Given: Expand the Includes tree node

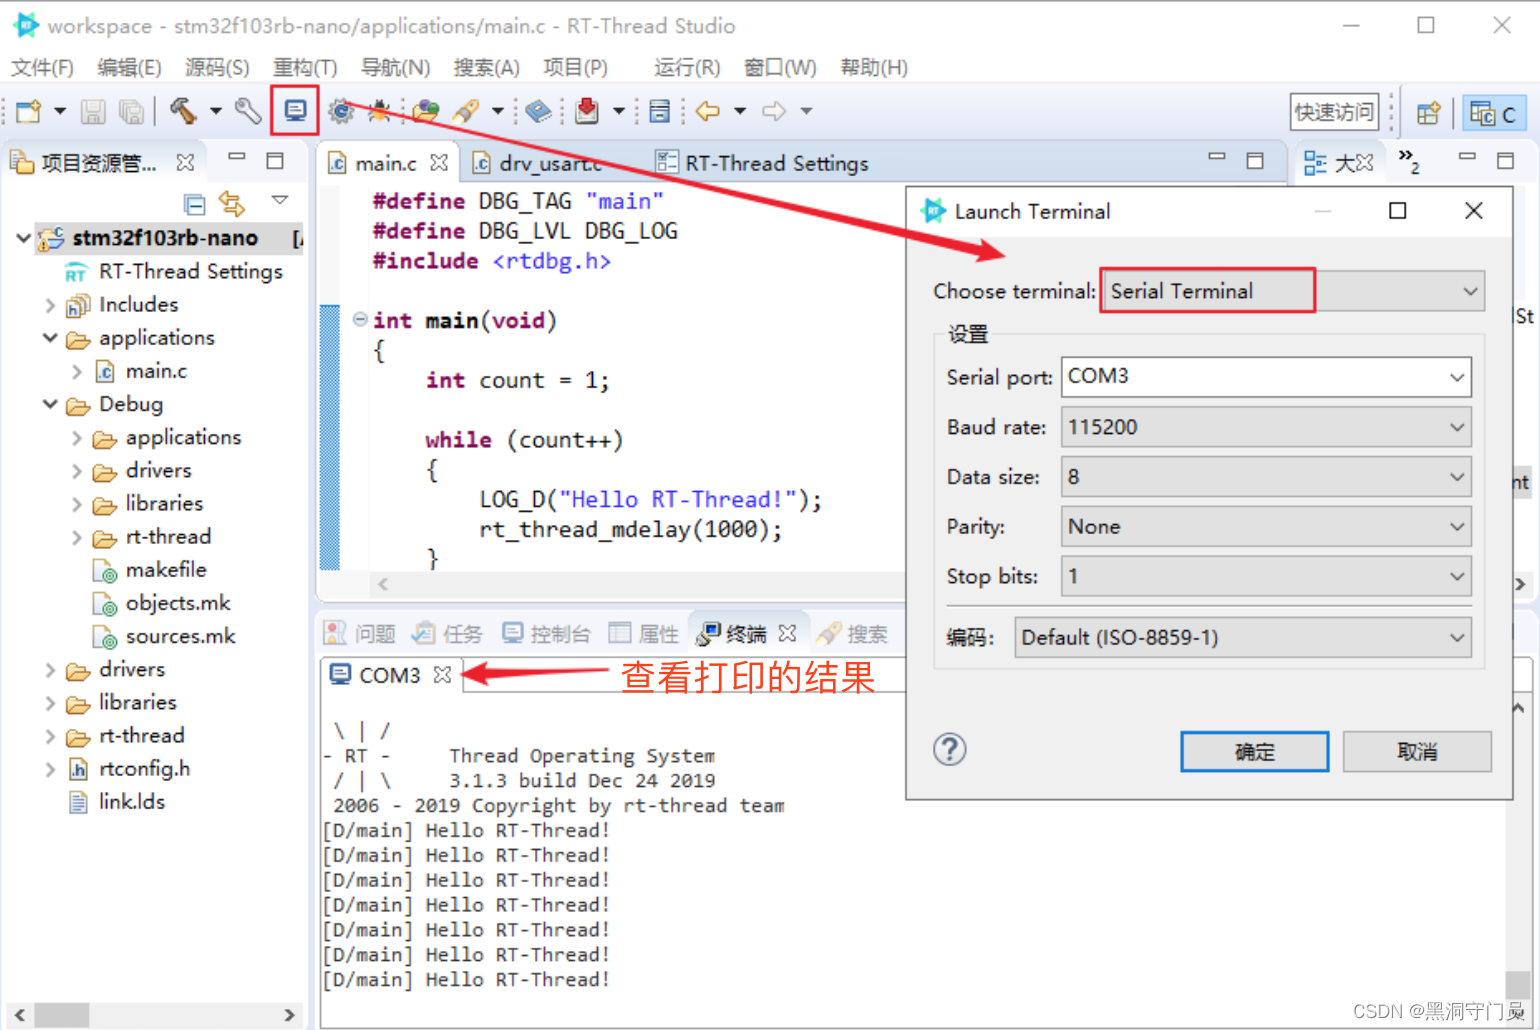Looking at the screenshot, I should click(x=50, y=305).
